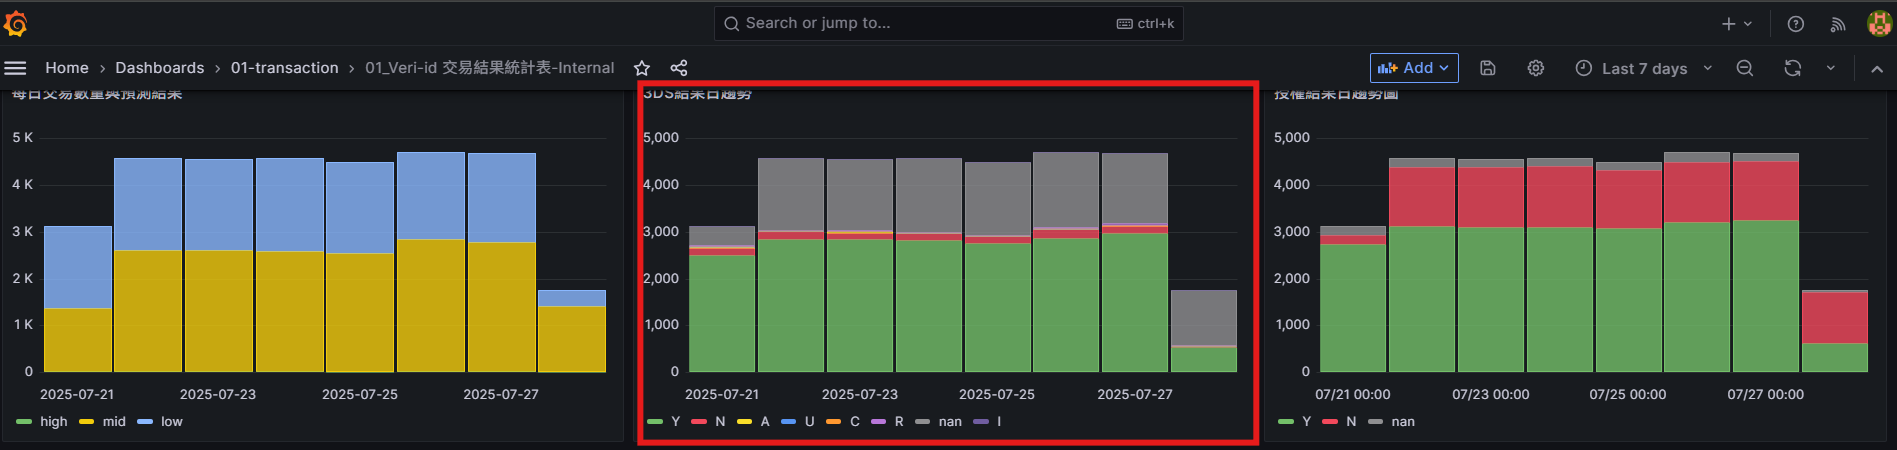Star this dashboard as favorite
The height and width of the screenshot is (450, 1897).
pos(642,68)
